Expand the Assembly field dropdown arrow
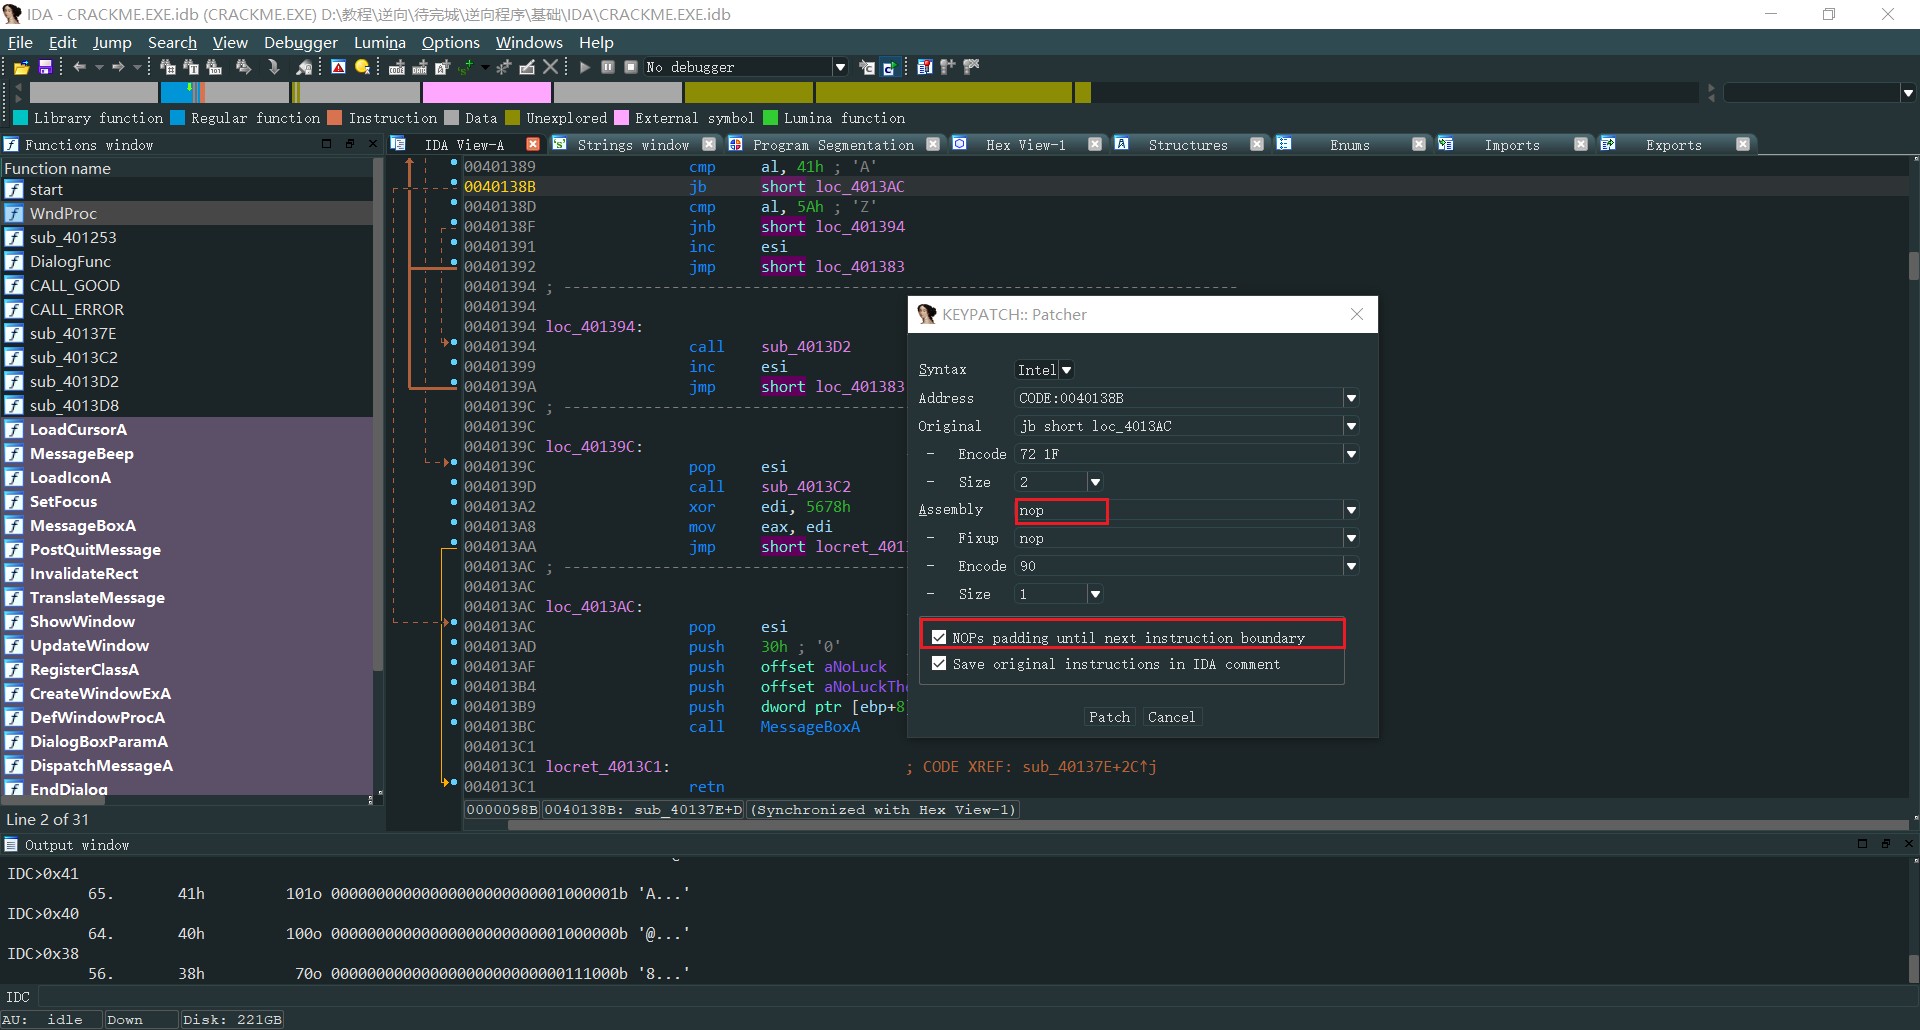 [x=1351, y=510]
